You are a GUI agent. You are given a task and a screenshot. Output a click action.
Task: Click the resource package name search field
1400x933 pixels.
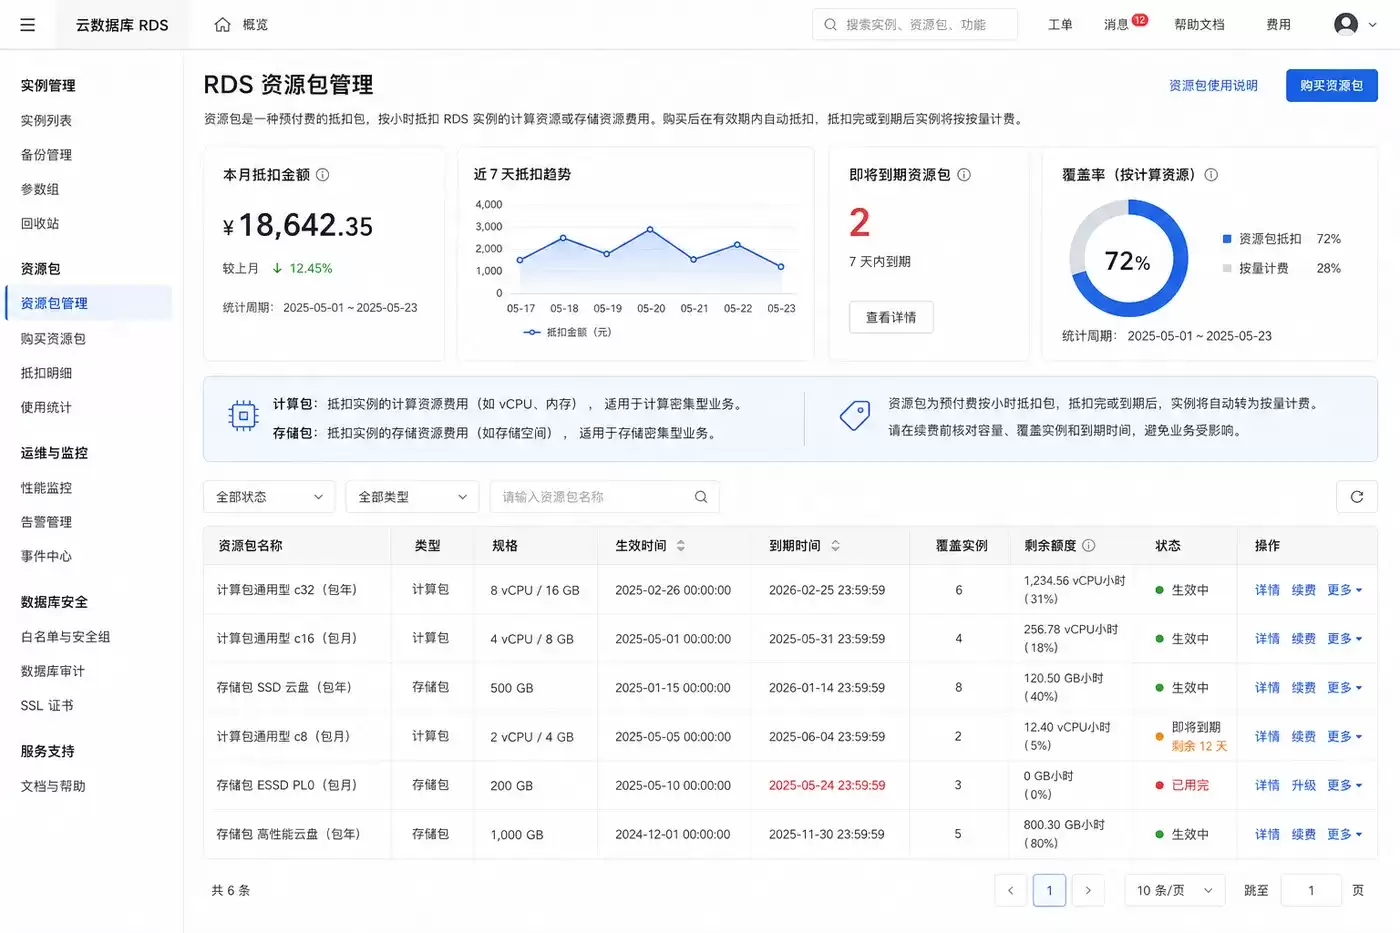[x=604, y=497]
